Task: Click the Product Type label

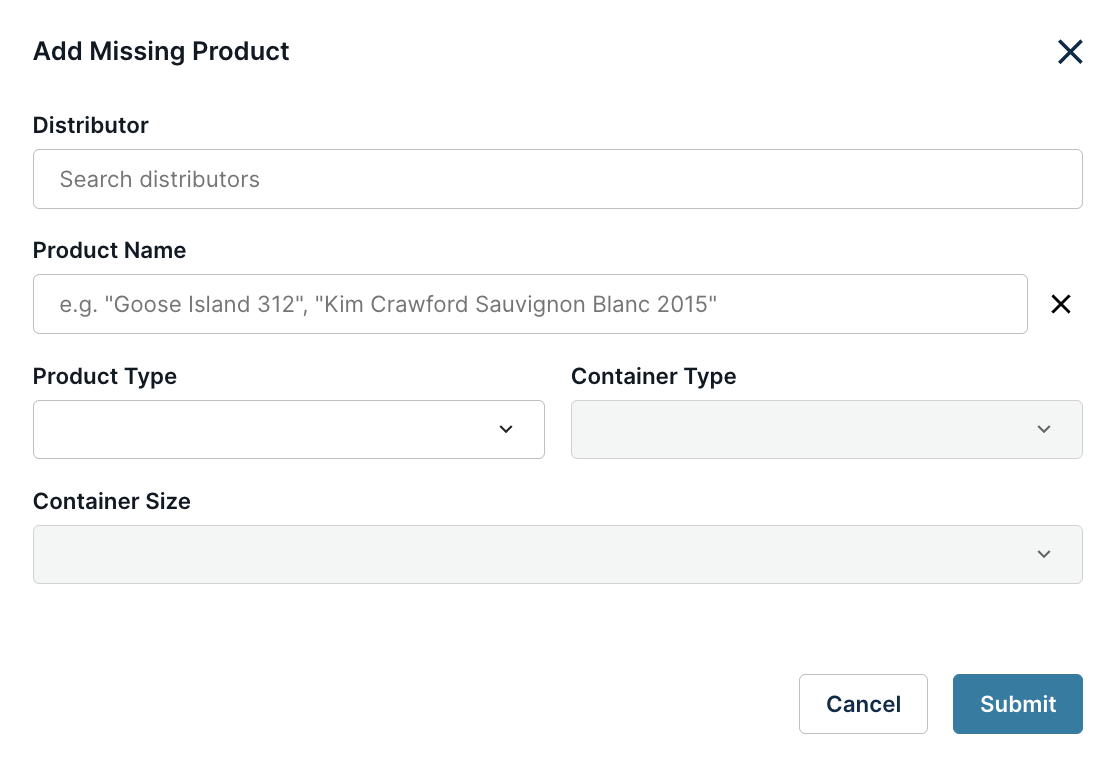Action: click(104, 377)
